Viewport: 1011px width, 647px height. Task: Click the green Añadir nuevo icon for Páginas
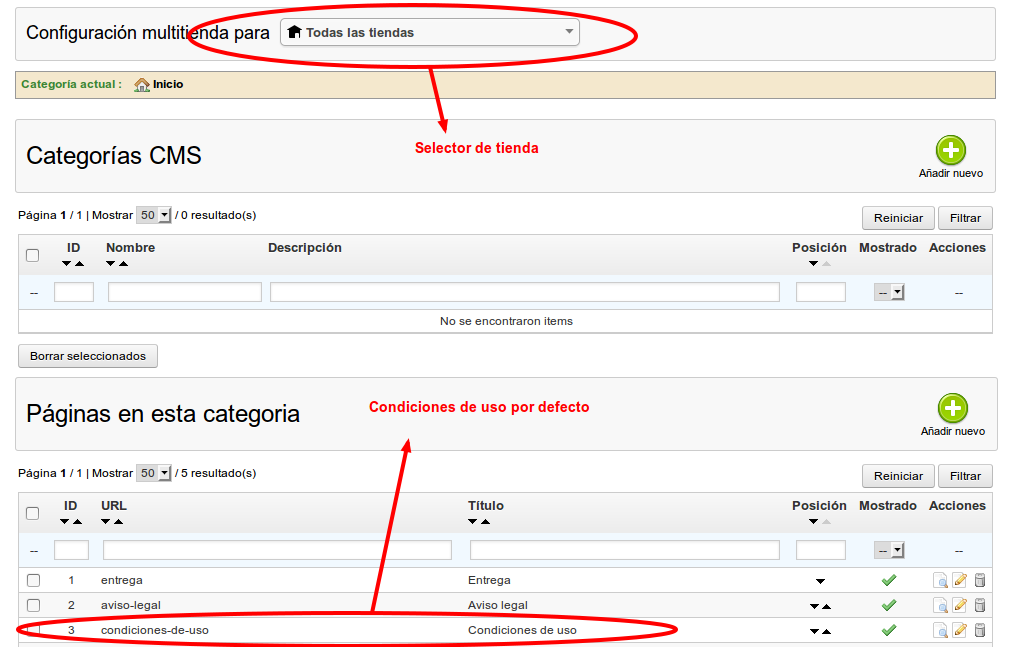tap(952, 409)
